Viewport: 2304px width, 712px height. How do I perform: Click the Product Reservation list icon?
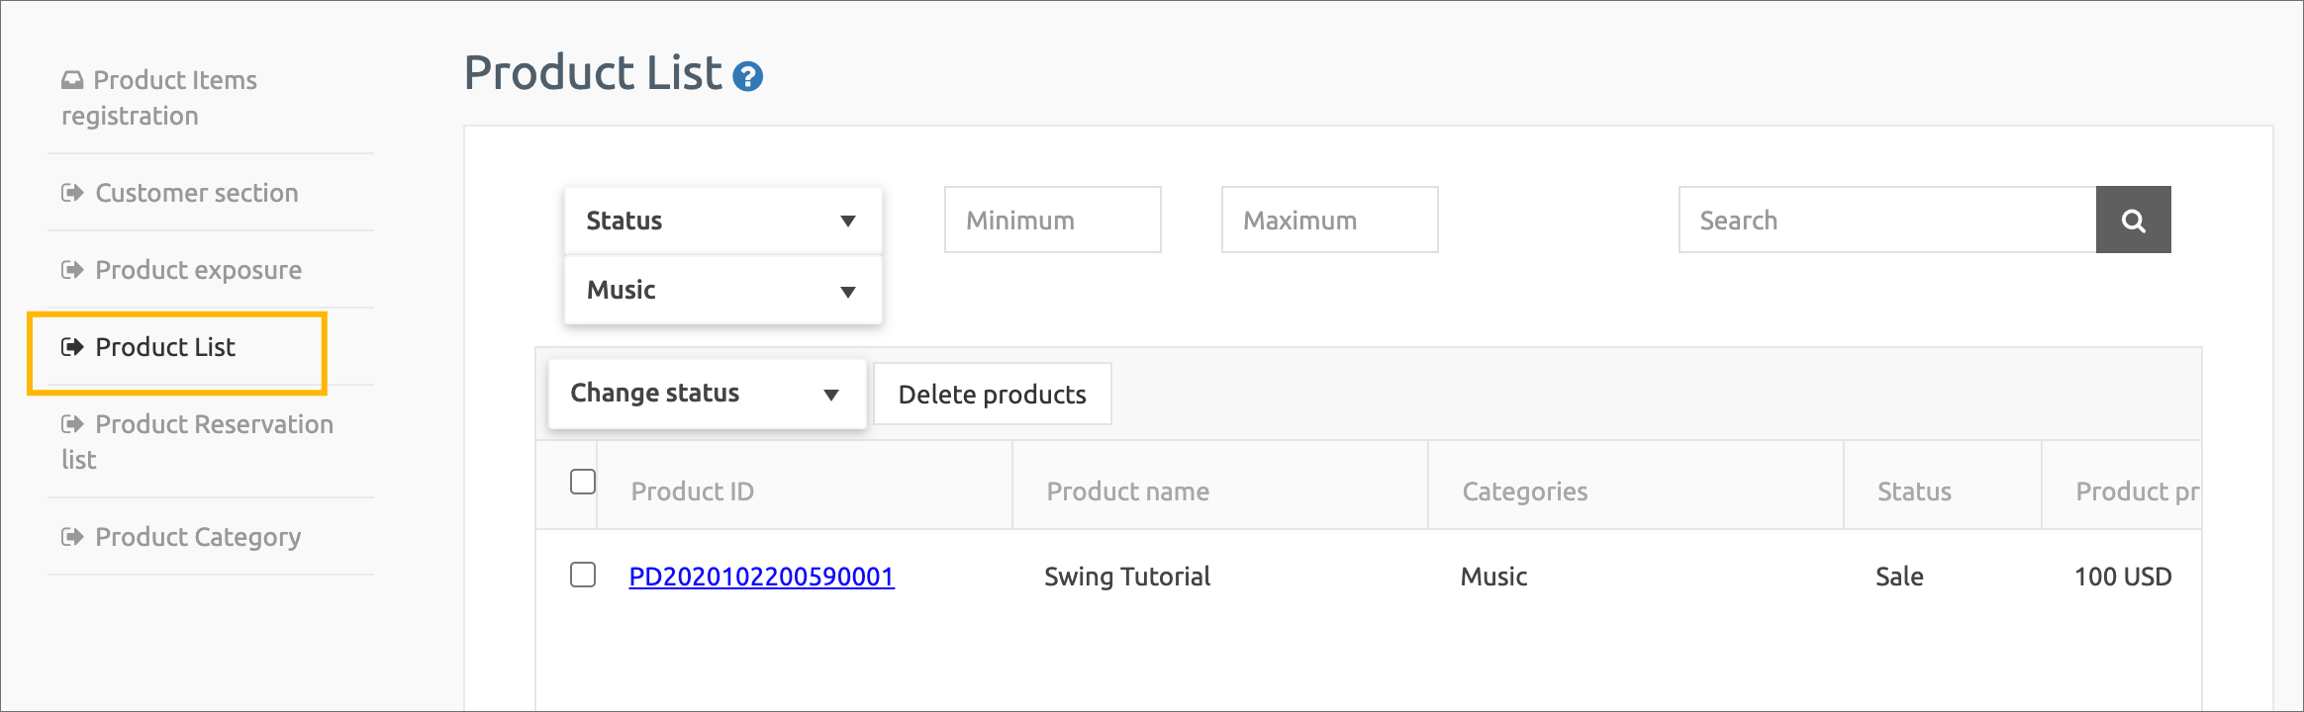[x=72, y=424]
